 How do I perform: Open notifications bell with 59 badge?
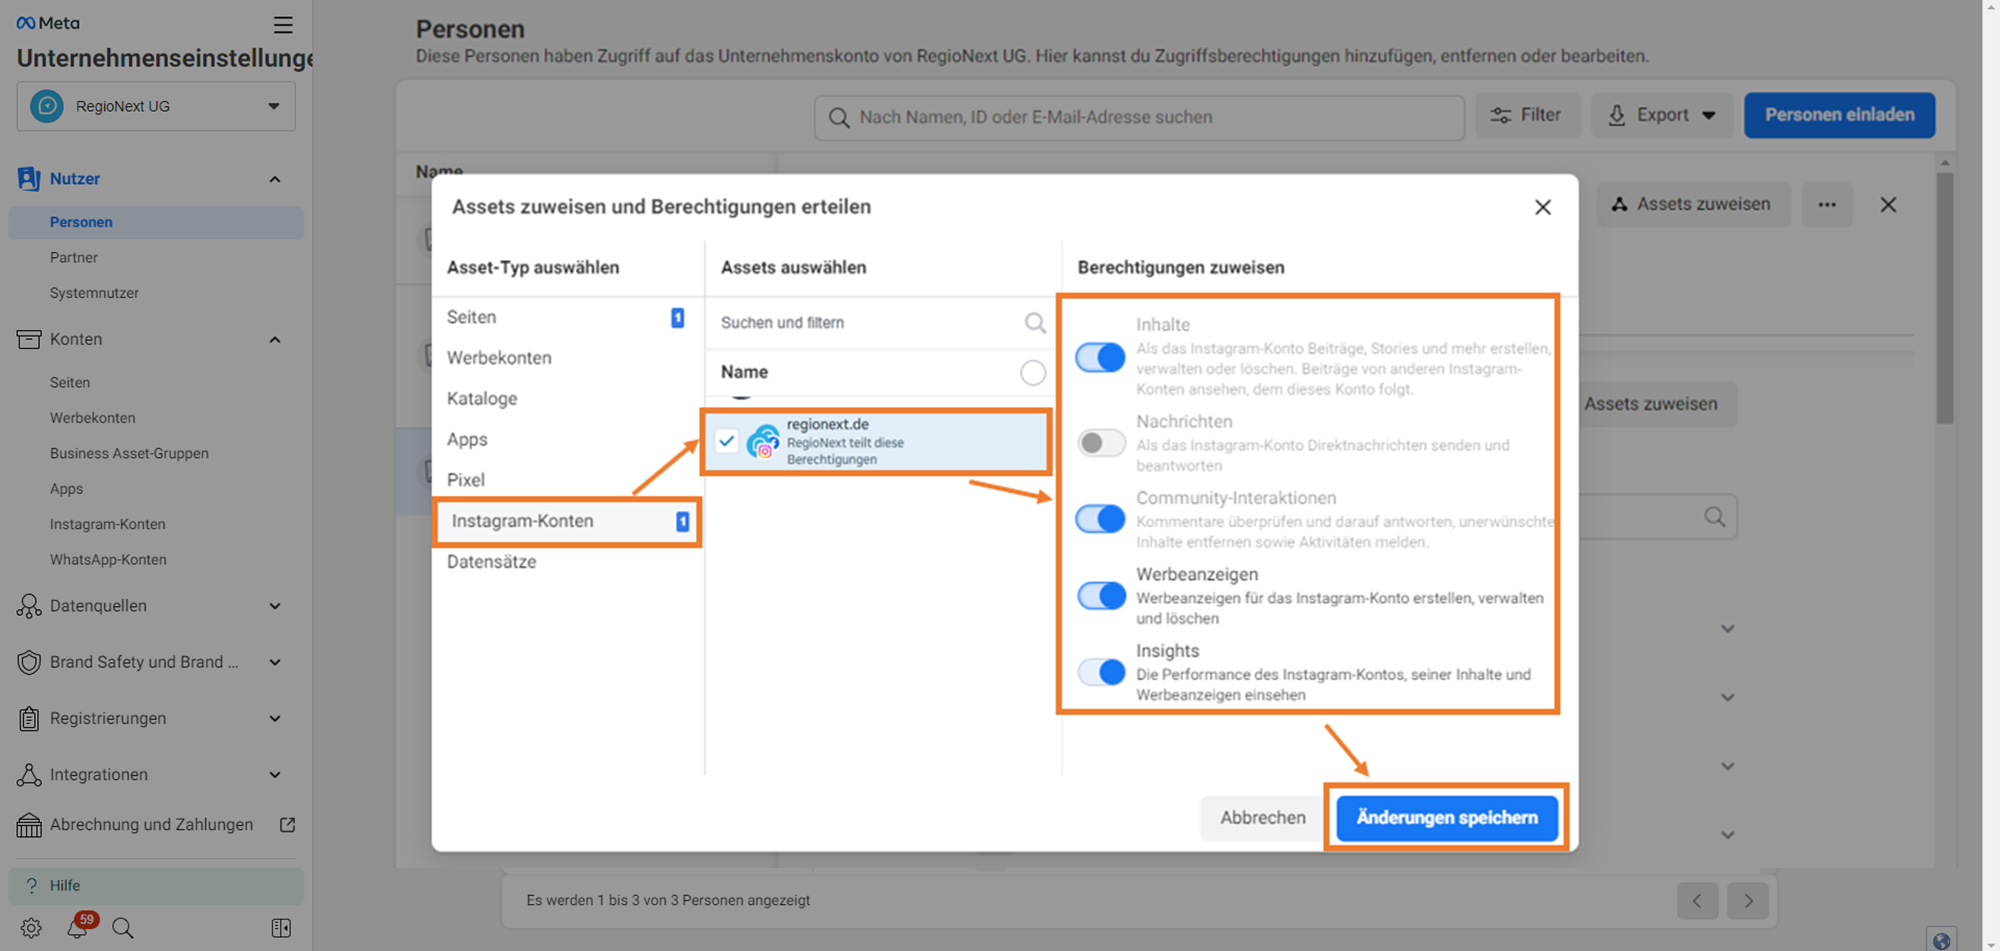pos(79,926)
